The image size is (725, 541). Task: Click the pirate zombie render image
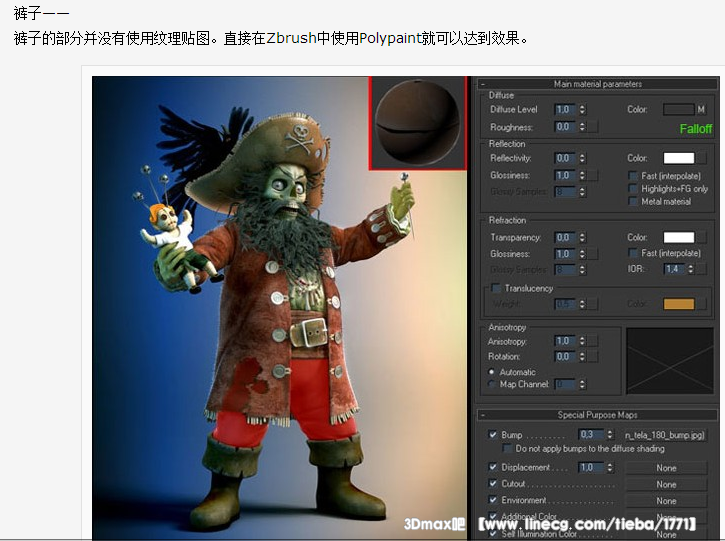[279, 308]
